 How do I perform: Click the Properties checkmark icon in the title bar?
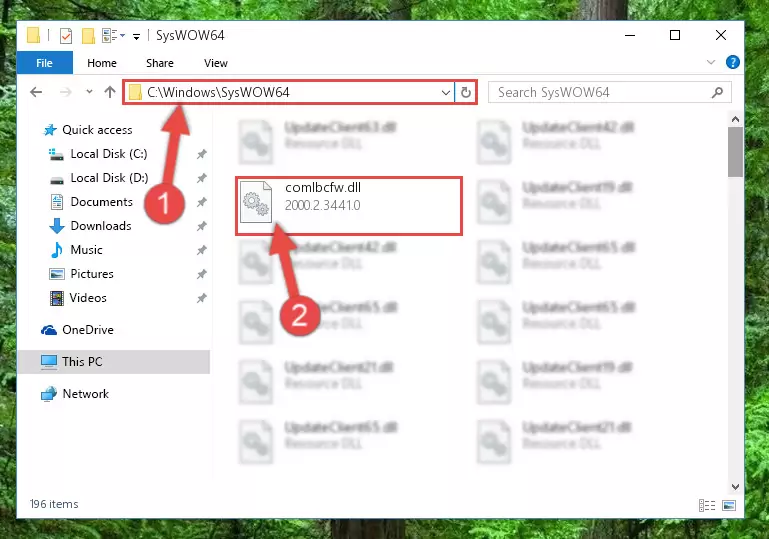(x=66, y=36)
